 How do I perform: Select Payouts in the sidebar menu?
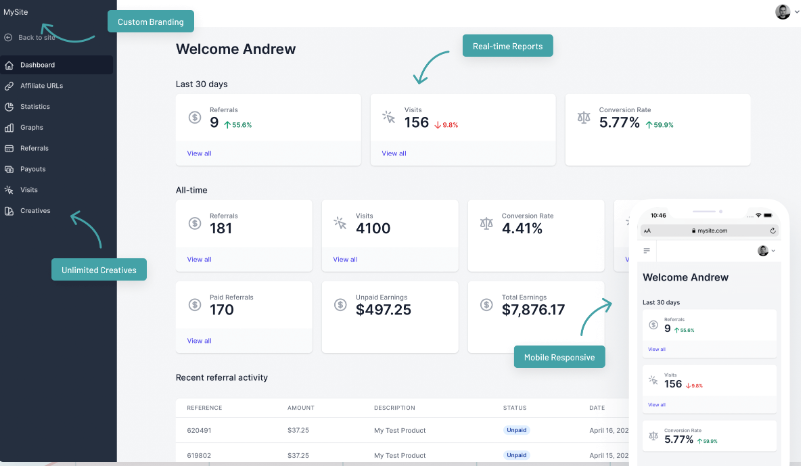coord(33,169)
